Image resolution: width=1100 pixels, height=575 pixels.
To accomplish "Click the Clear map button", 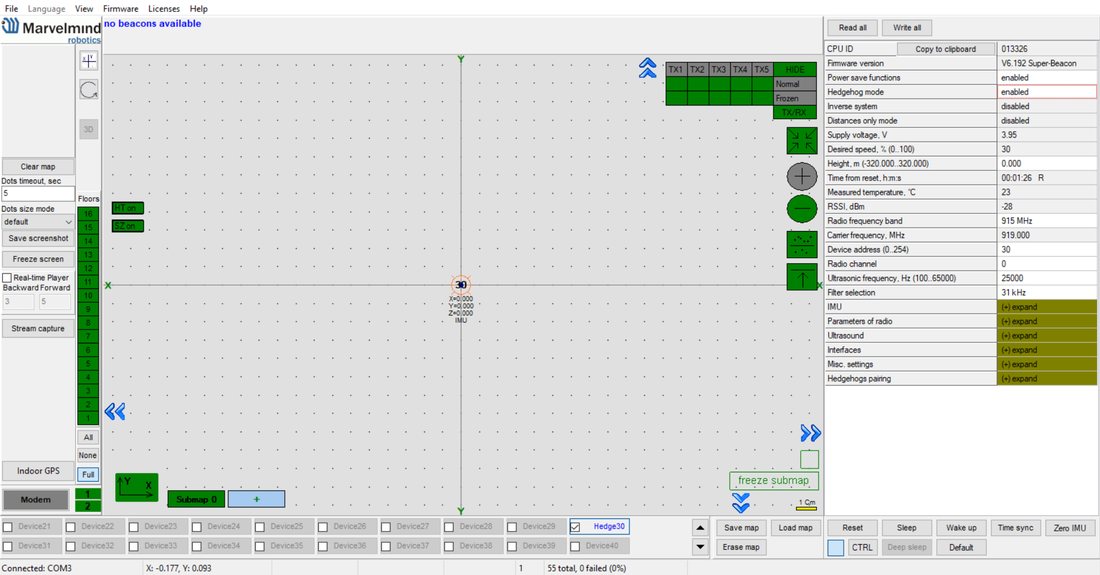I will click(38, 167).
